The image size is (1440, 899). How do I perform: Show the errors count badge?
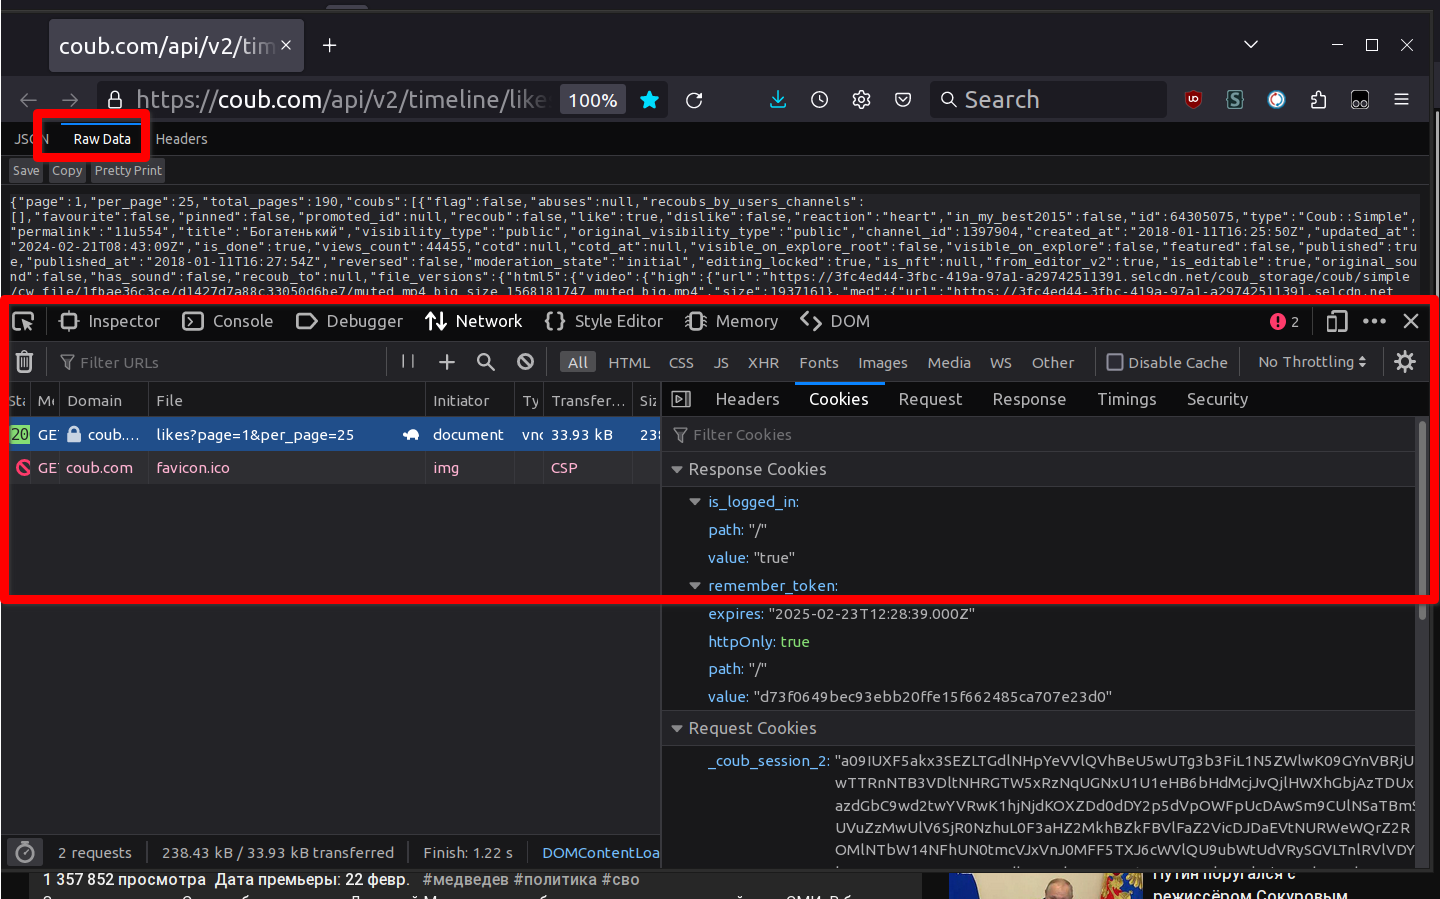[1285, 321]
